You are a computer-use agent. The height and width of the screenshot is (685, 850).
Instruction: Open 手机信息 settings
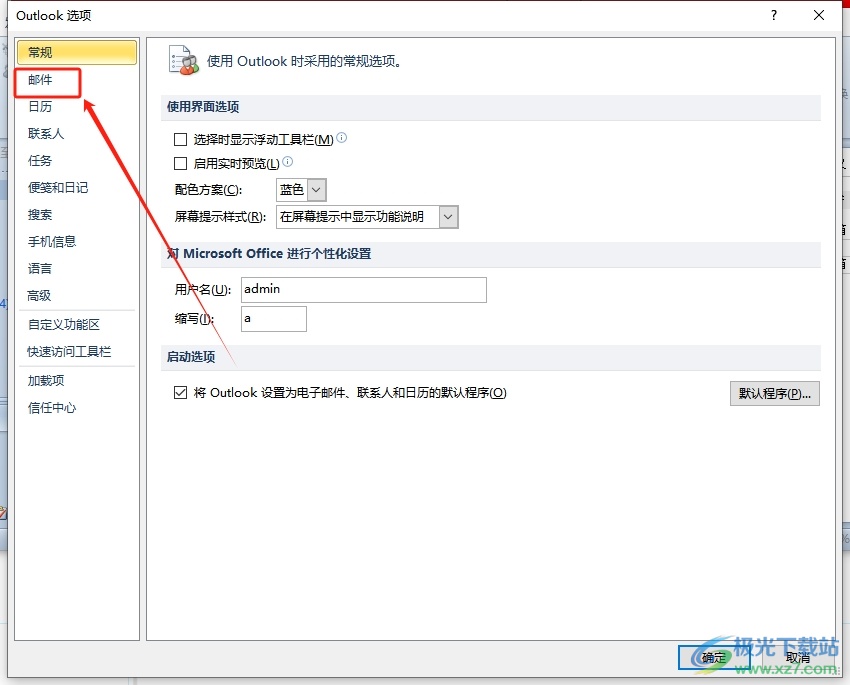(x=52, y=242)
